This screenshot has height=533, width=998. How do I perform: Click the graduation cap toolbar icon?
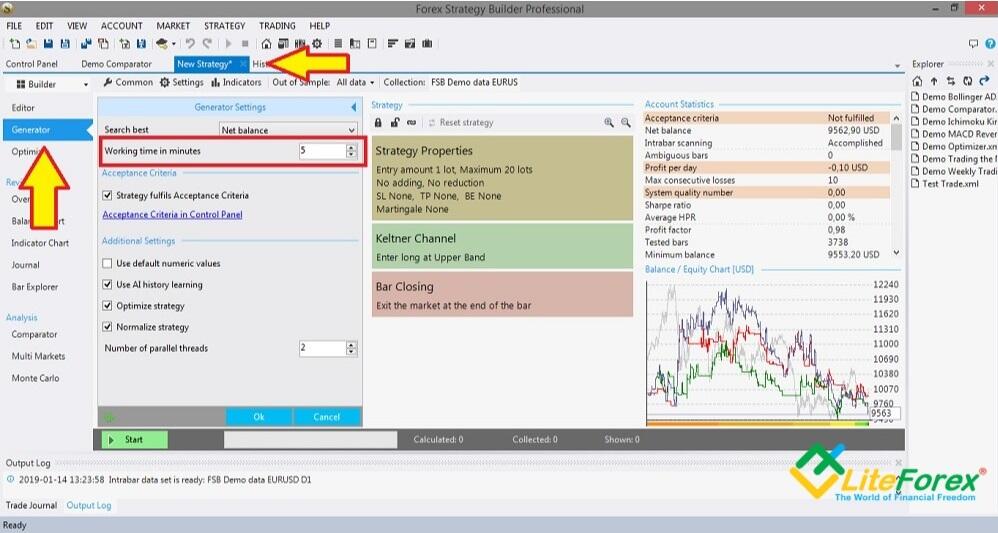coord(162,44)
